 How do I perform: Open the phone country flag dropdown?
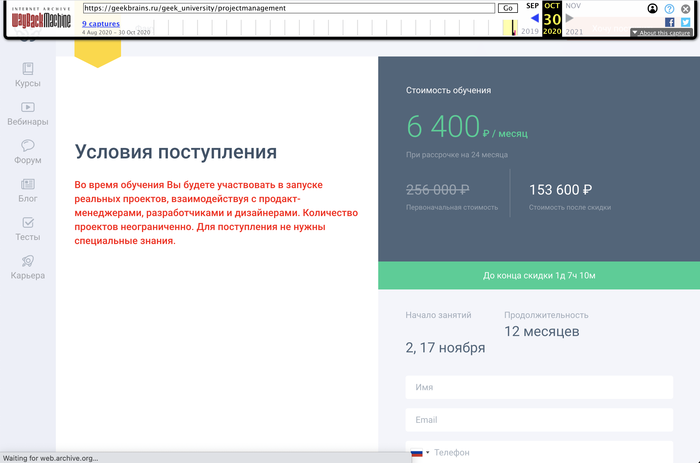tap(420, 452)
